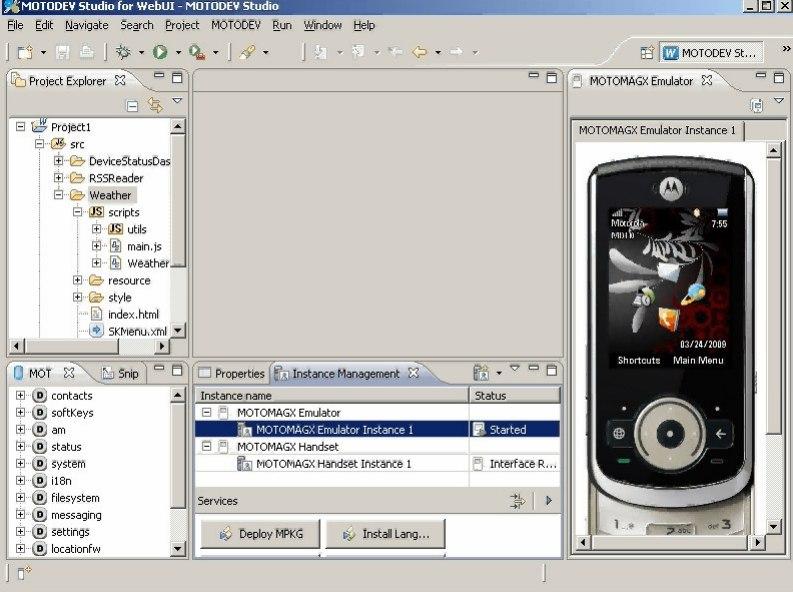Click the MOTOMAGX Emulator view toolbar icon

pos(757,105)
